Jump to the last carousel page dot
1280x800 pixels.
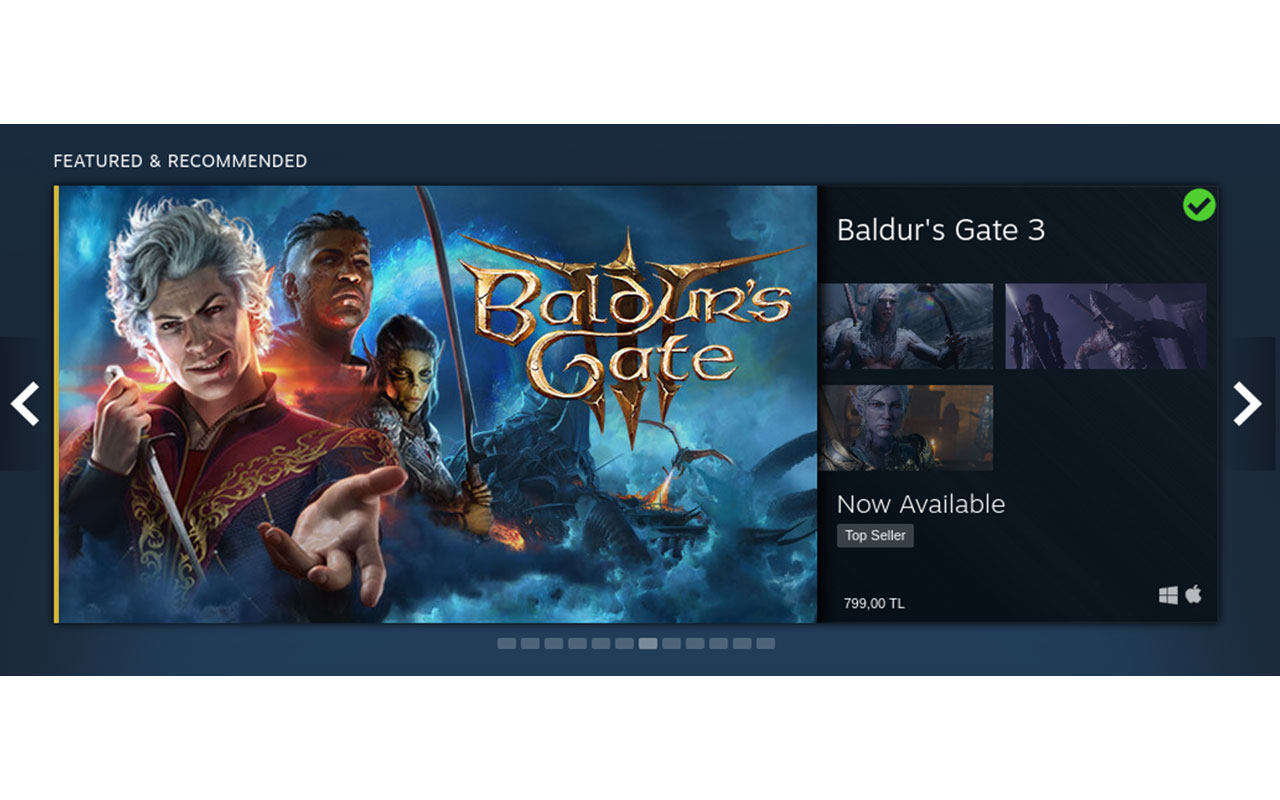(765, 643)
